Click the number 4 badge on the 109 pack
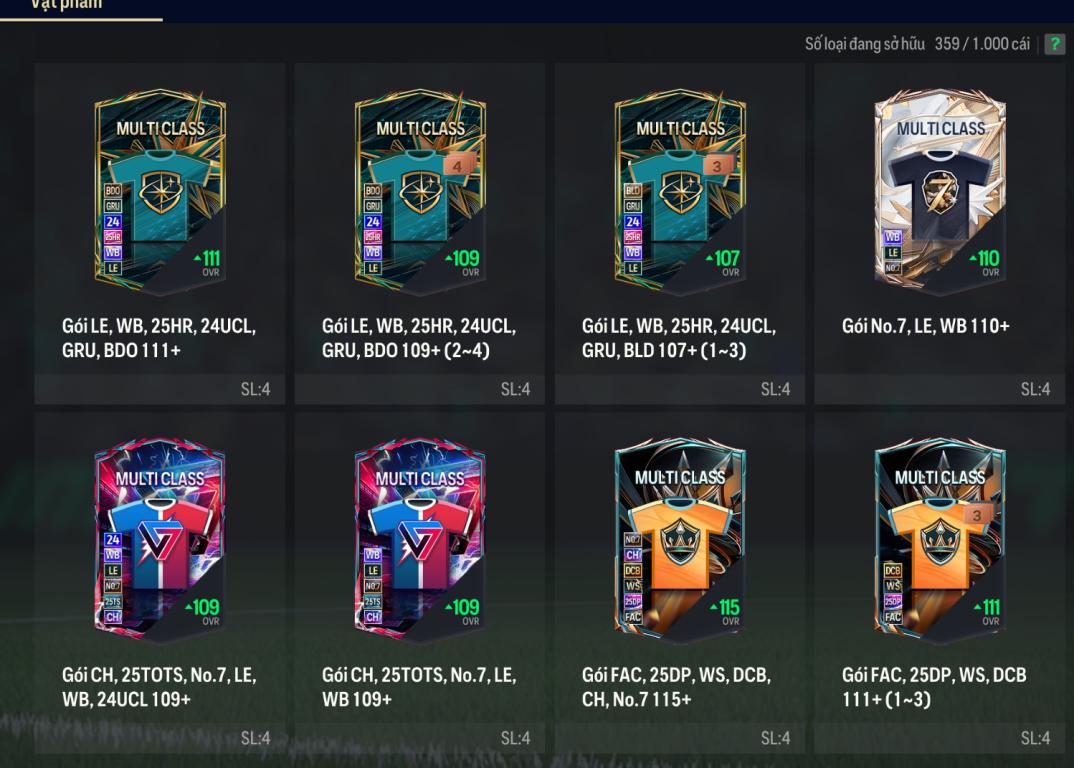 (x=457, y=166)
